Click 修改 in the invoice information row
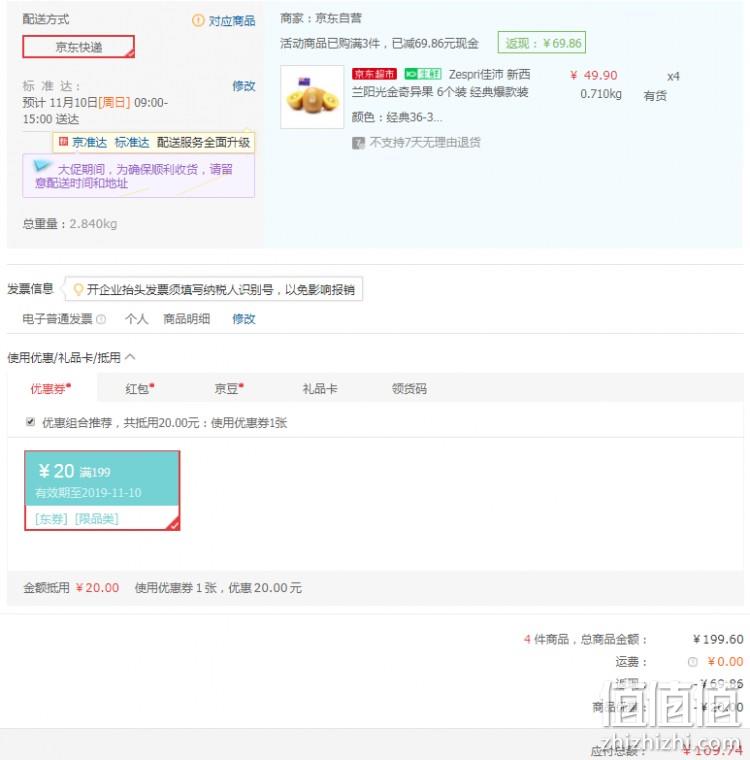The width and height of the screenshot is (750, 760). point(243,318)
